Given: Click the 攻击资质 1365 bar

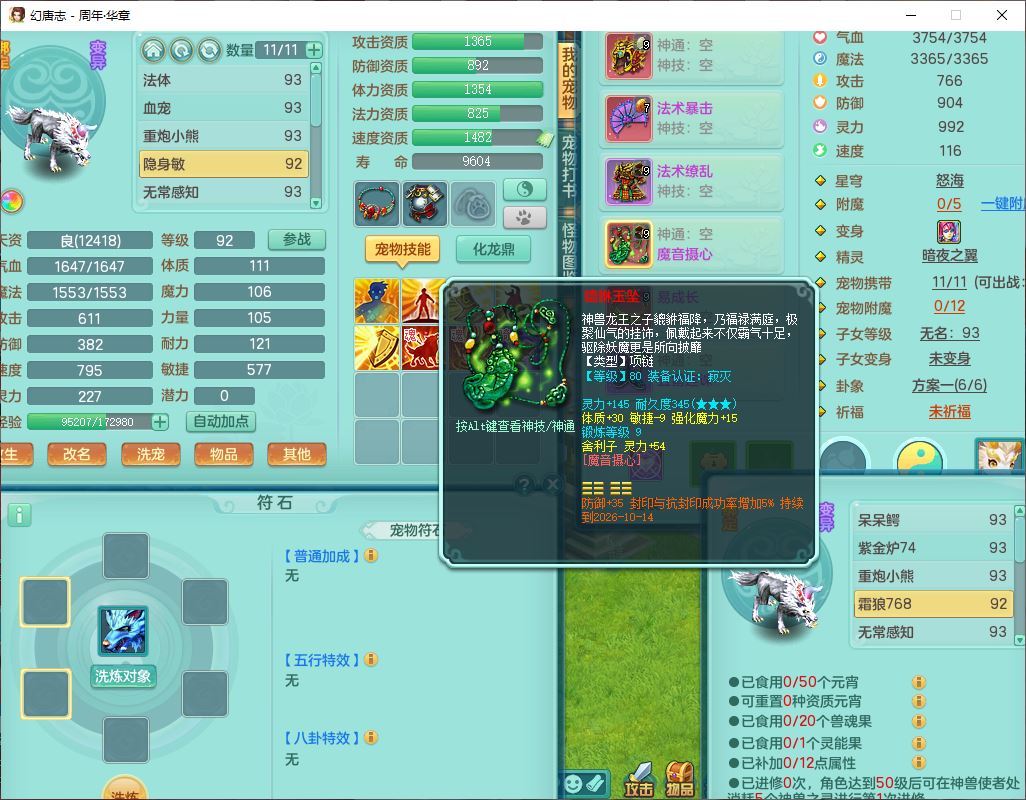Looking at the screenshot, I should [x=478, y=41].
